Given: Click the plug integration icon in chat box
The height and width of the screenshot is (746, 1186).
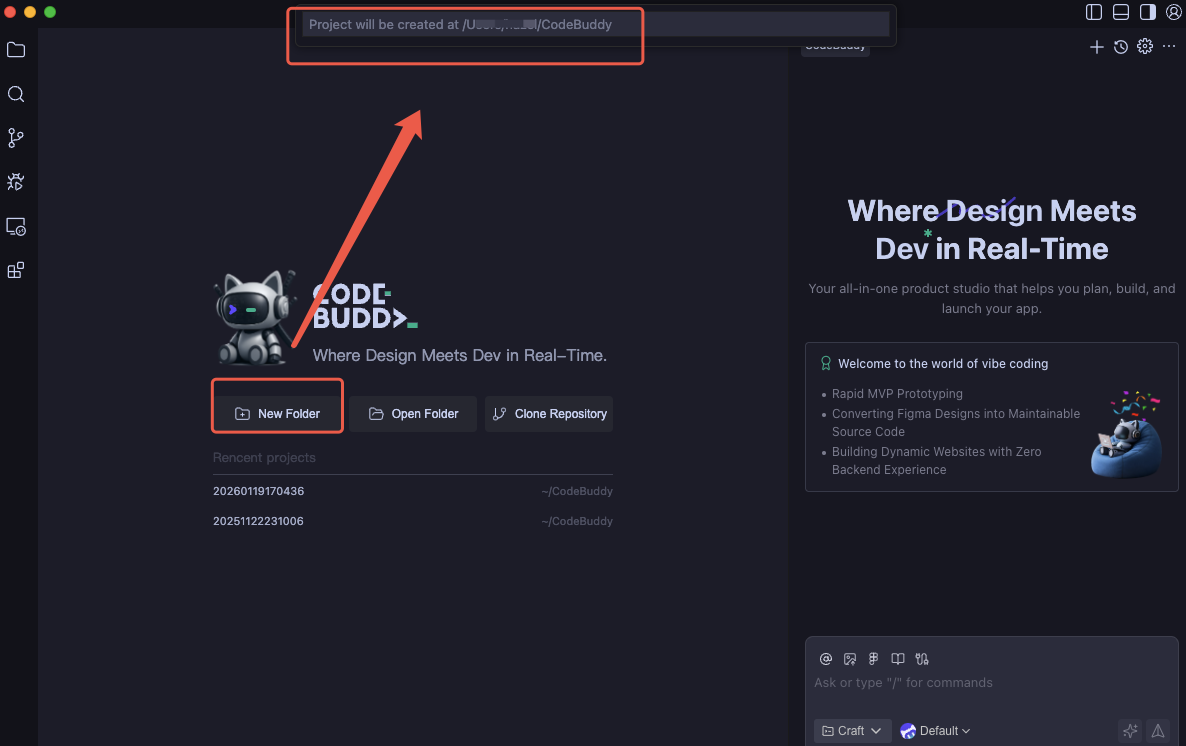Looking at the screenshot, I should point(922,659).
